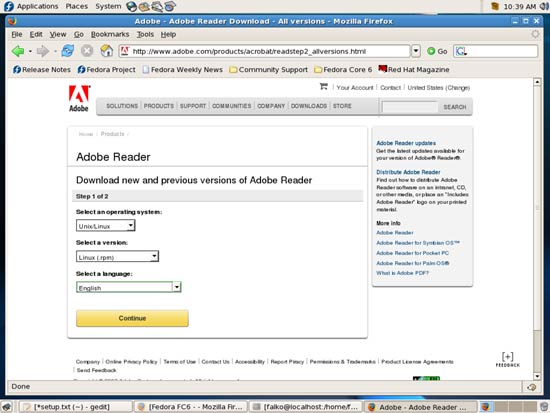The image size is (550, 413).
Task: Click the Adobe site SEARCH button
Action: 455,107
